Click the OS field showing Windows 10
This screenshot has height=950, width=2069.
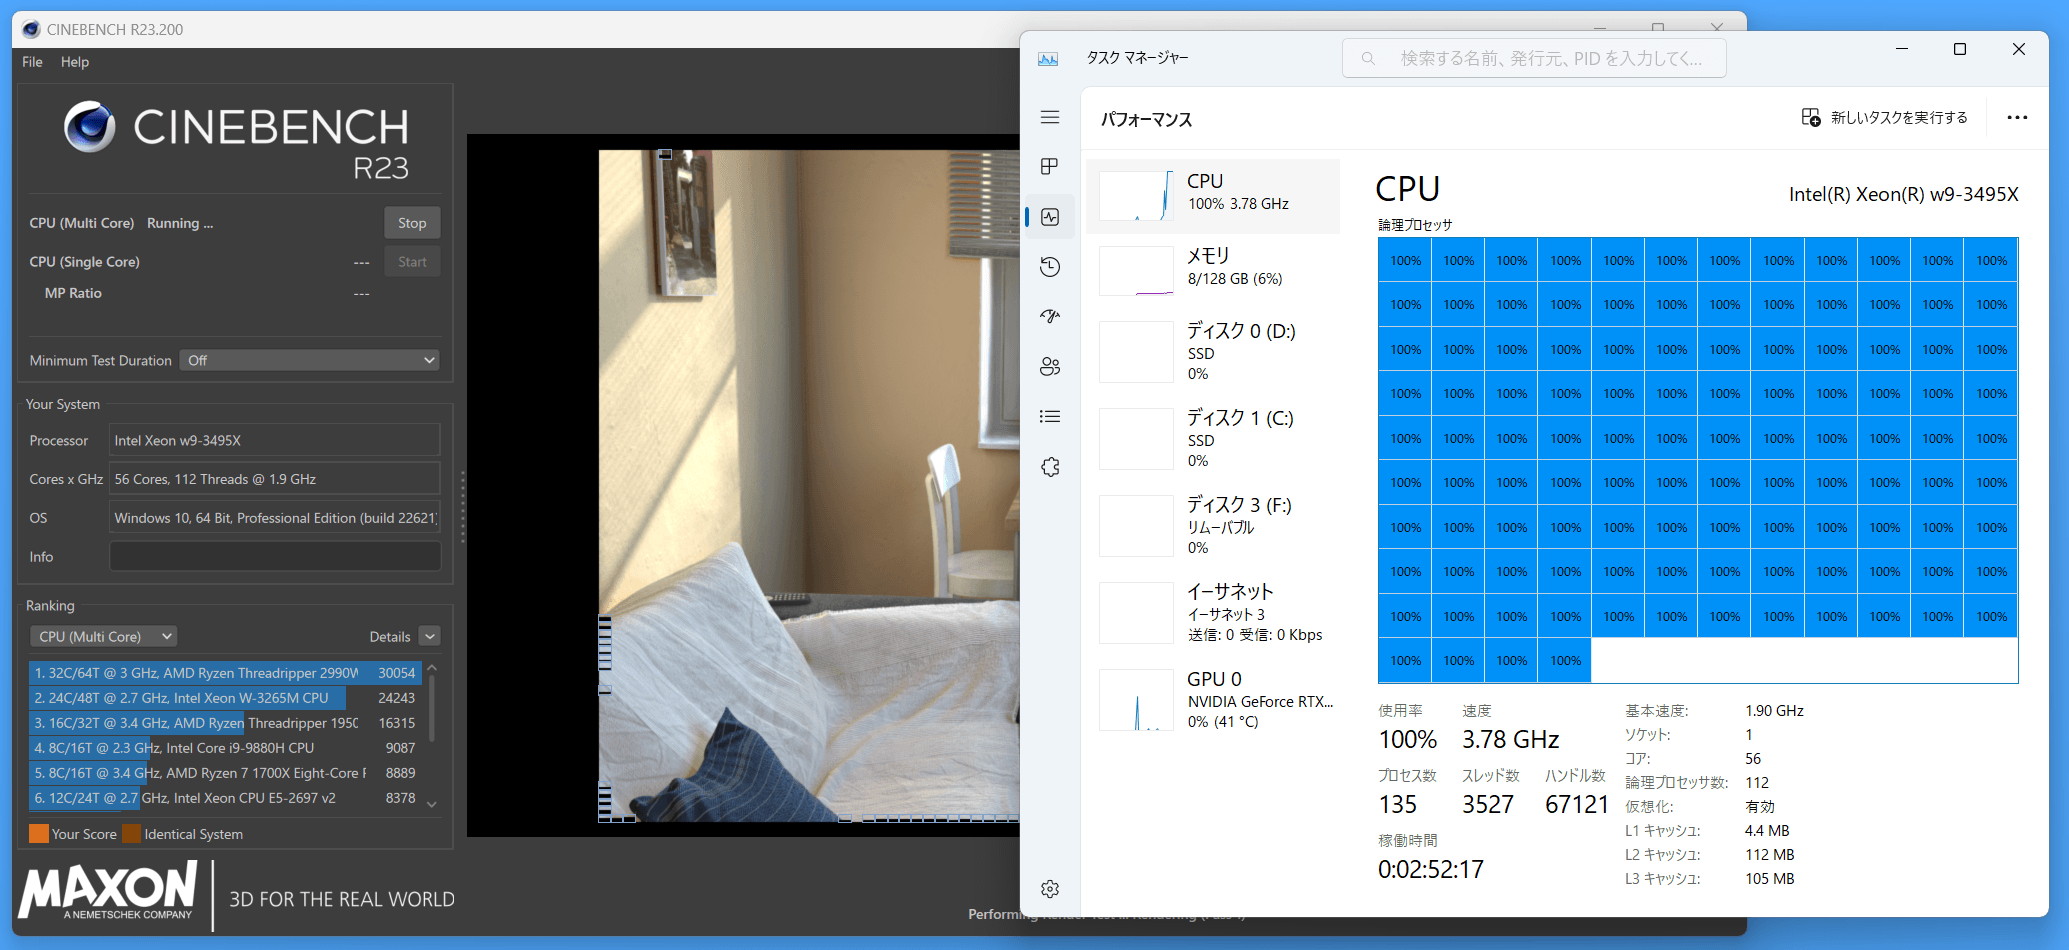pyautogui.click(x=274, y=518)
